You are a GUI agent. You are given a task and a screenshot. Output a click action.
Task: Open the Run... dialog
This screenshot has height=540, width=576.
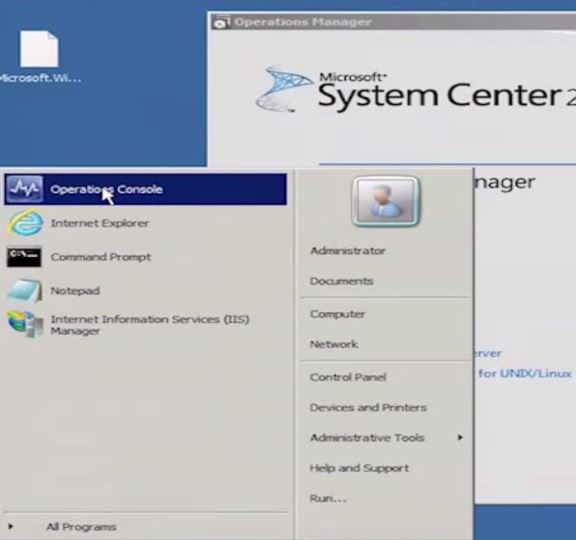[328, 498]
